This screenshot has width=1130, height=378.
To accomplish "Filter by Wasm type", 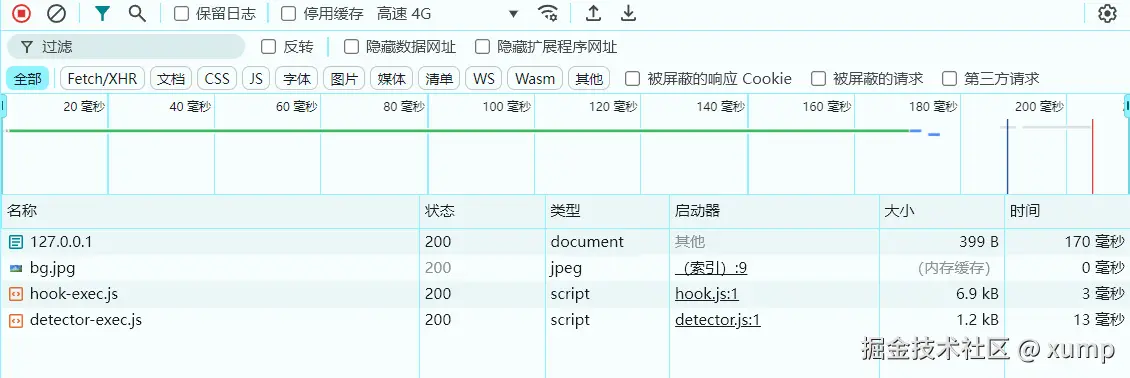I will (x=535, y=78).
